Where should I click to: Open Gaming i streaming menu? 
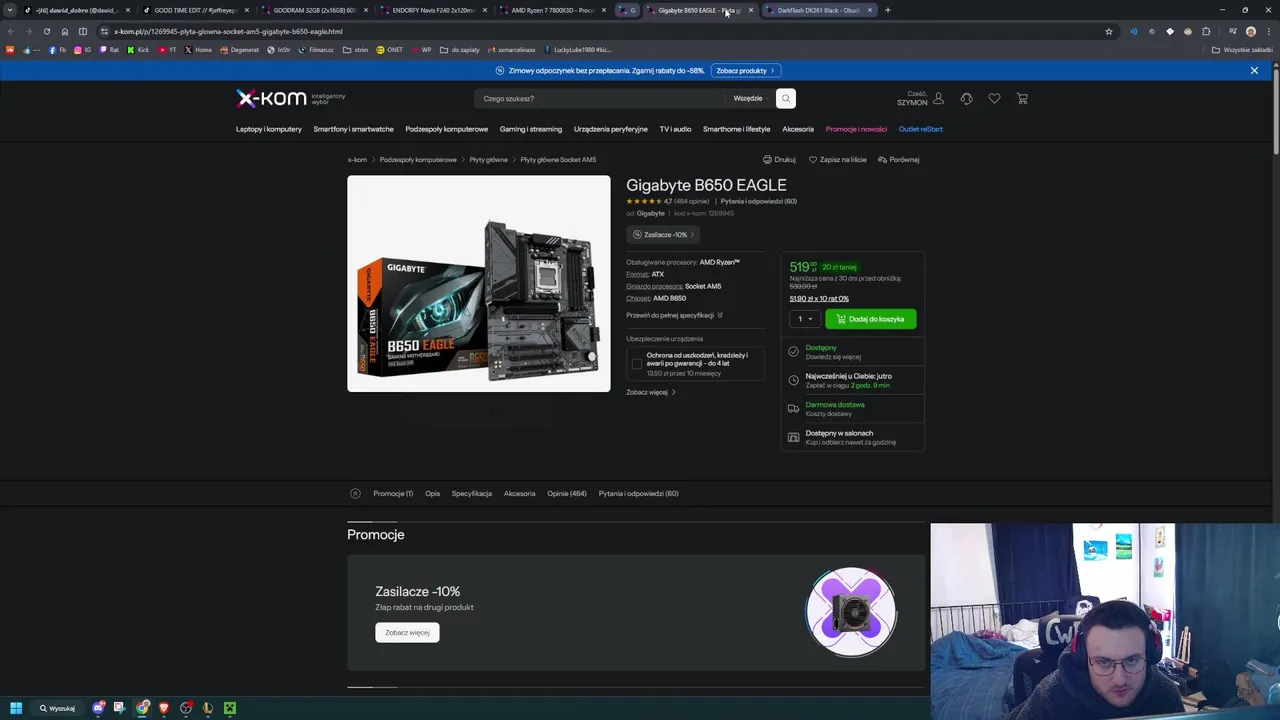[x=531, y=129]
